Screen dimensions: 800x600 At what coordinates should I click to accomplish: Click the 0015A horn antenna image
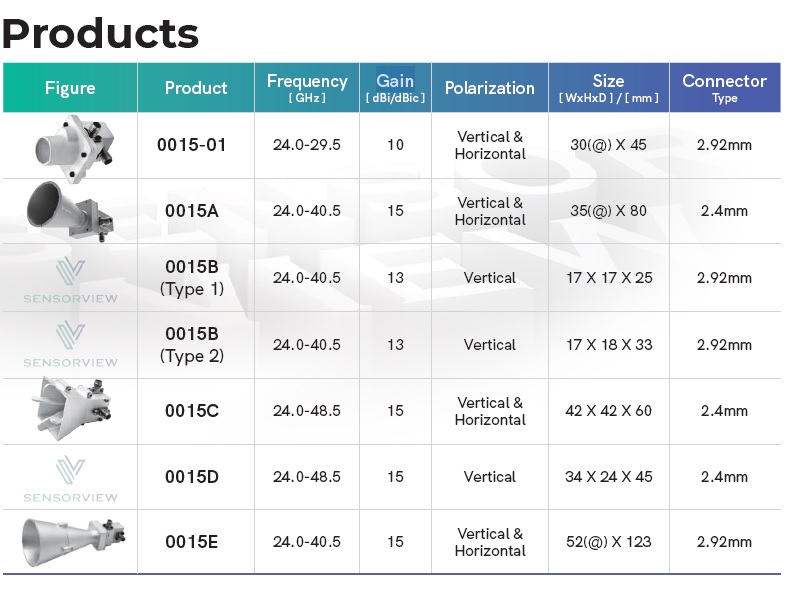pyautogui.click(x=68, y=211)
